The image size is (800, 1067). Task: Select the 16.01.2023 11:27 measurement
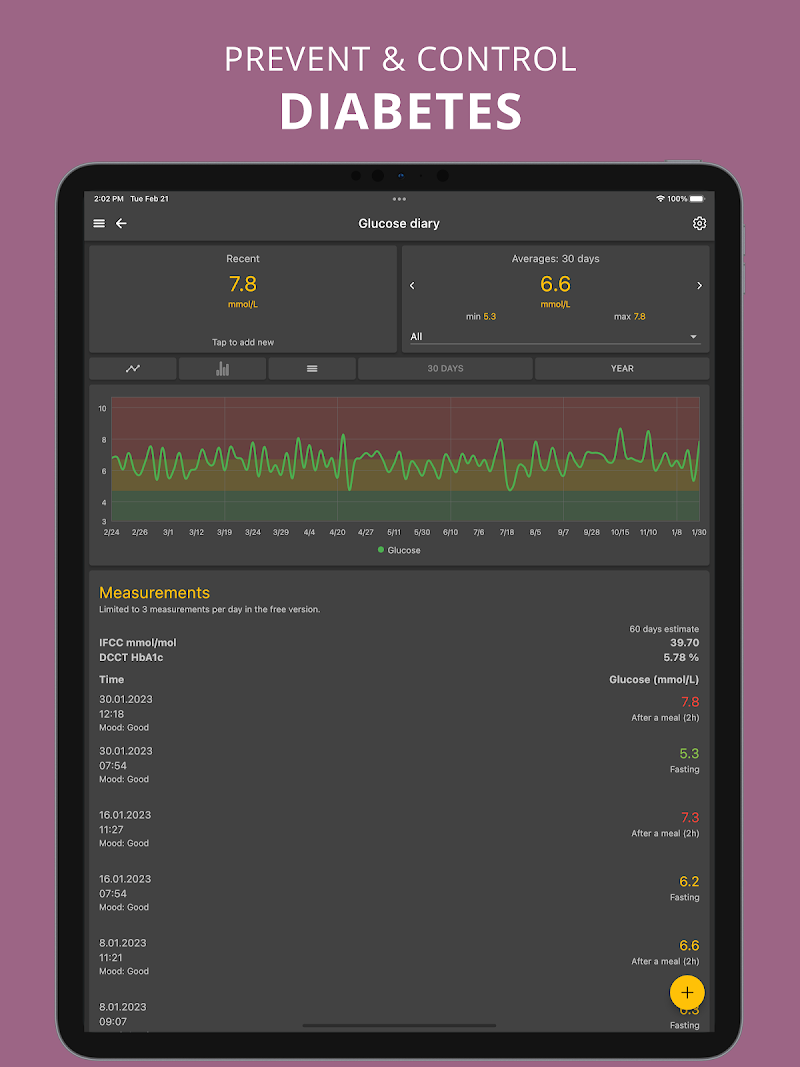[x=399, y=829]
